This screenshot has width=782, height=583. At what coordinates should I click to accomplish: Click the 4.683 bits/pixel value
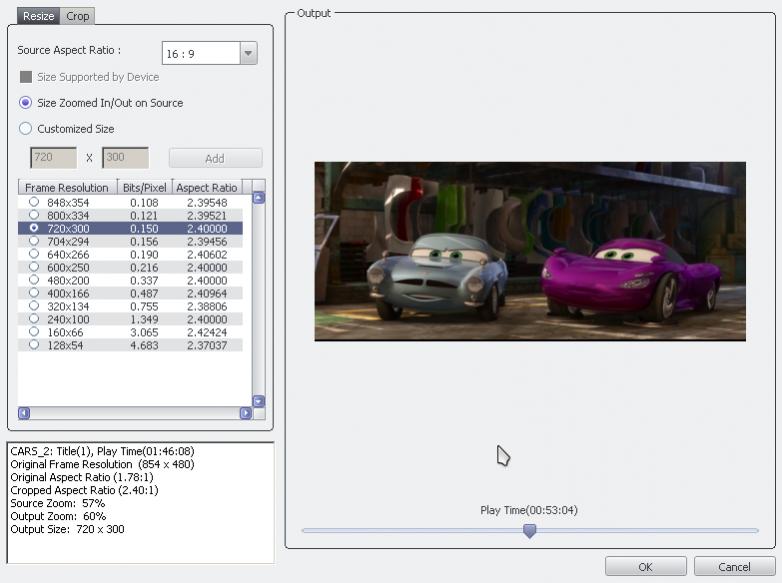click(x=144, y=345)
